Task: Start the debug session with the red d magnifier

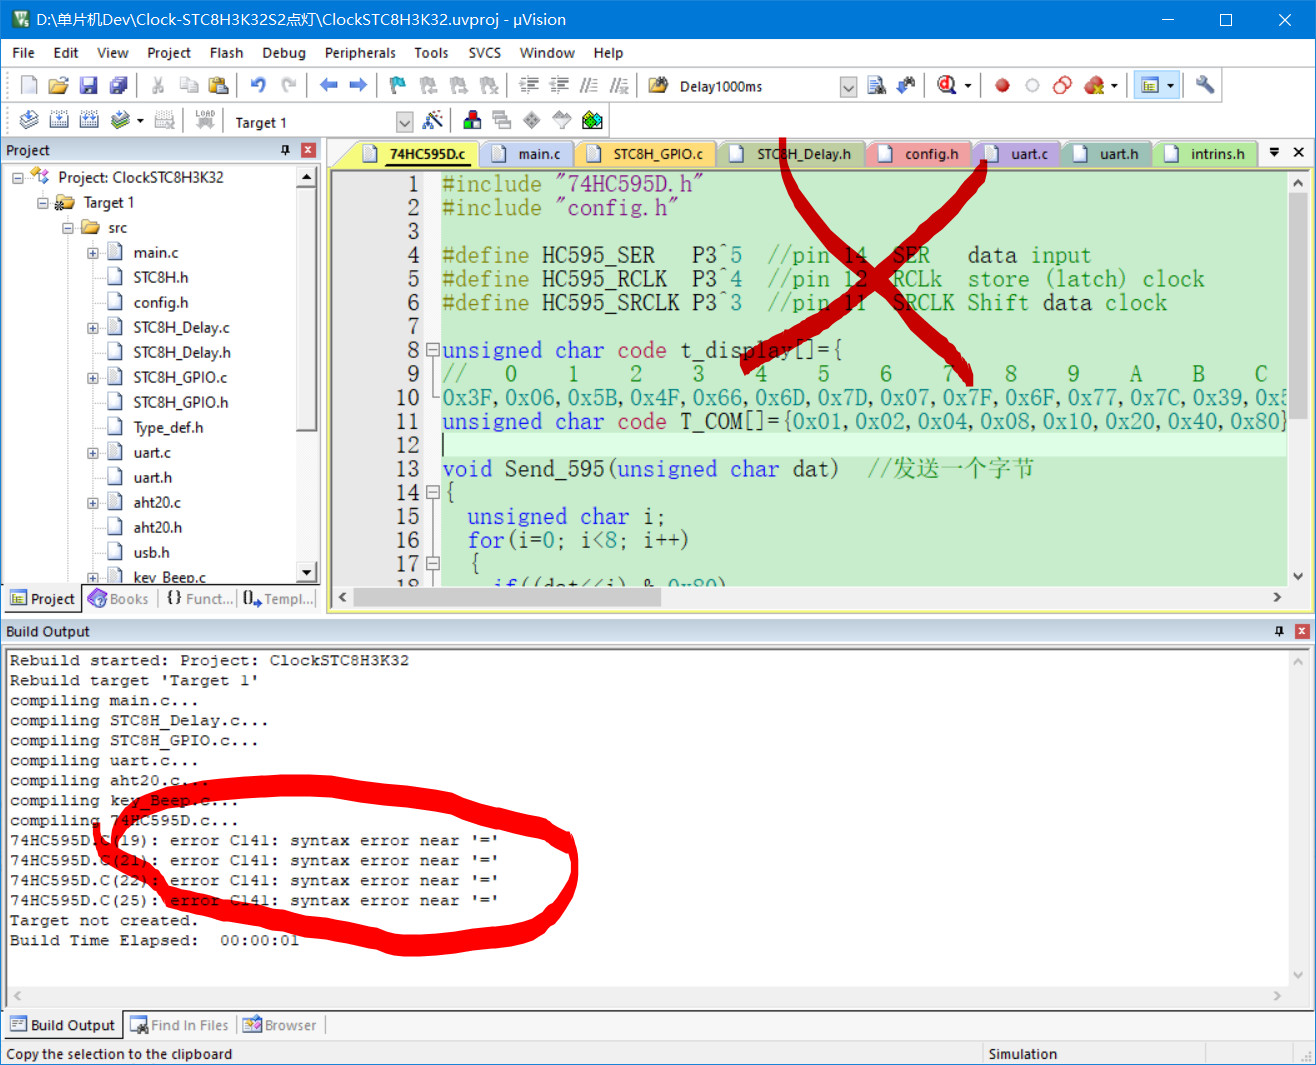Action: click(x=946, y=86)
